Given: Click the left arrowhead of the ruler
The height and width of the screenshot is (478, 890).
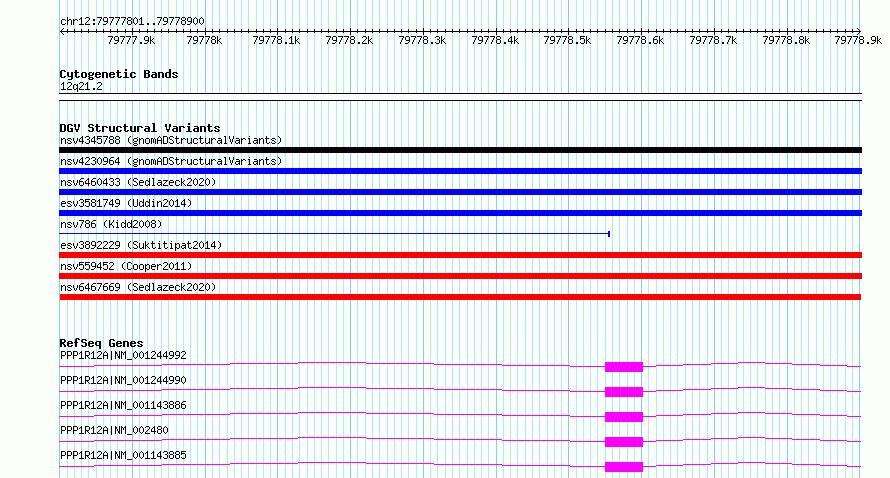Looking at the screenshot, I should 62,31.
